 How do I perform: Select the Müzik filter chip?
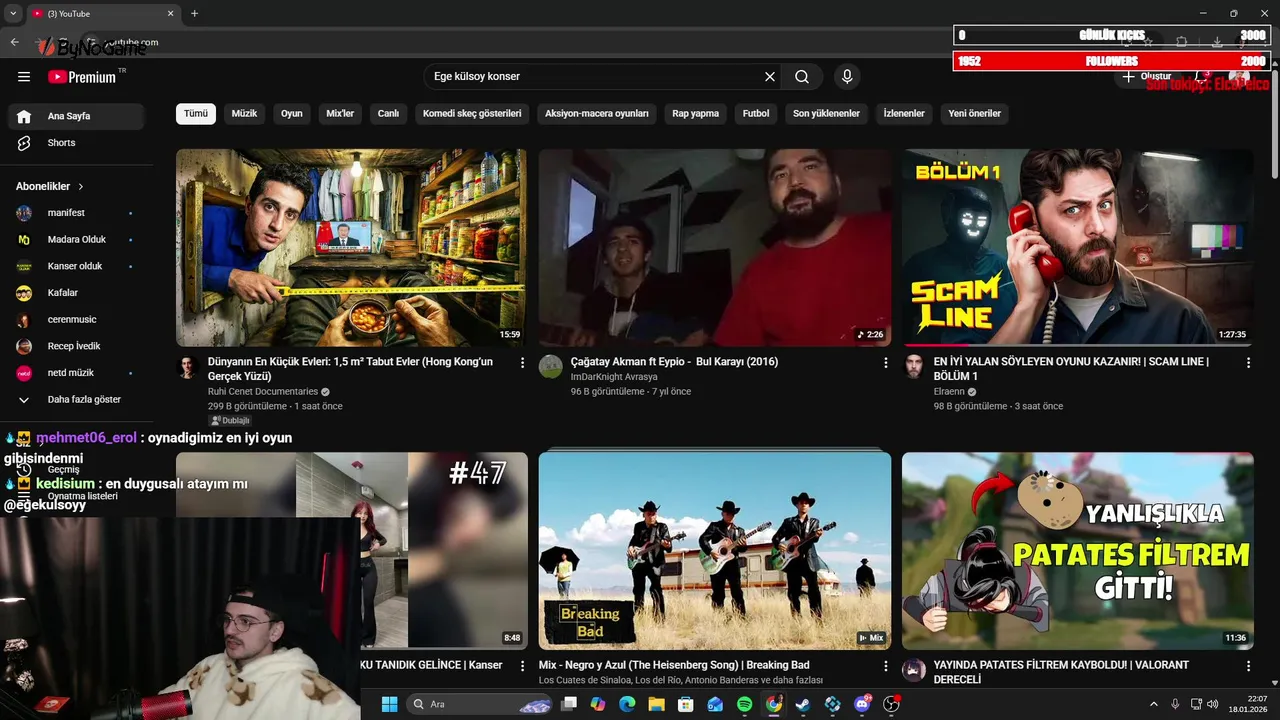(x=244, y=113)
